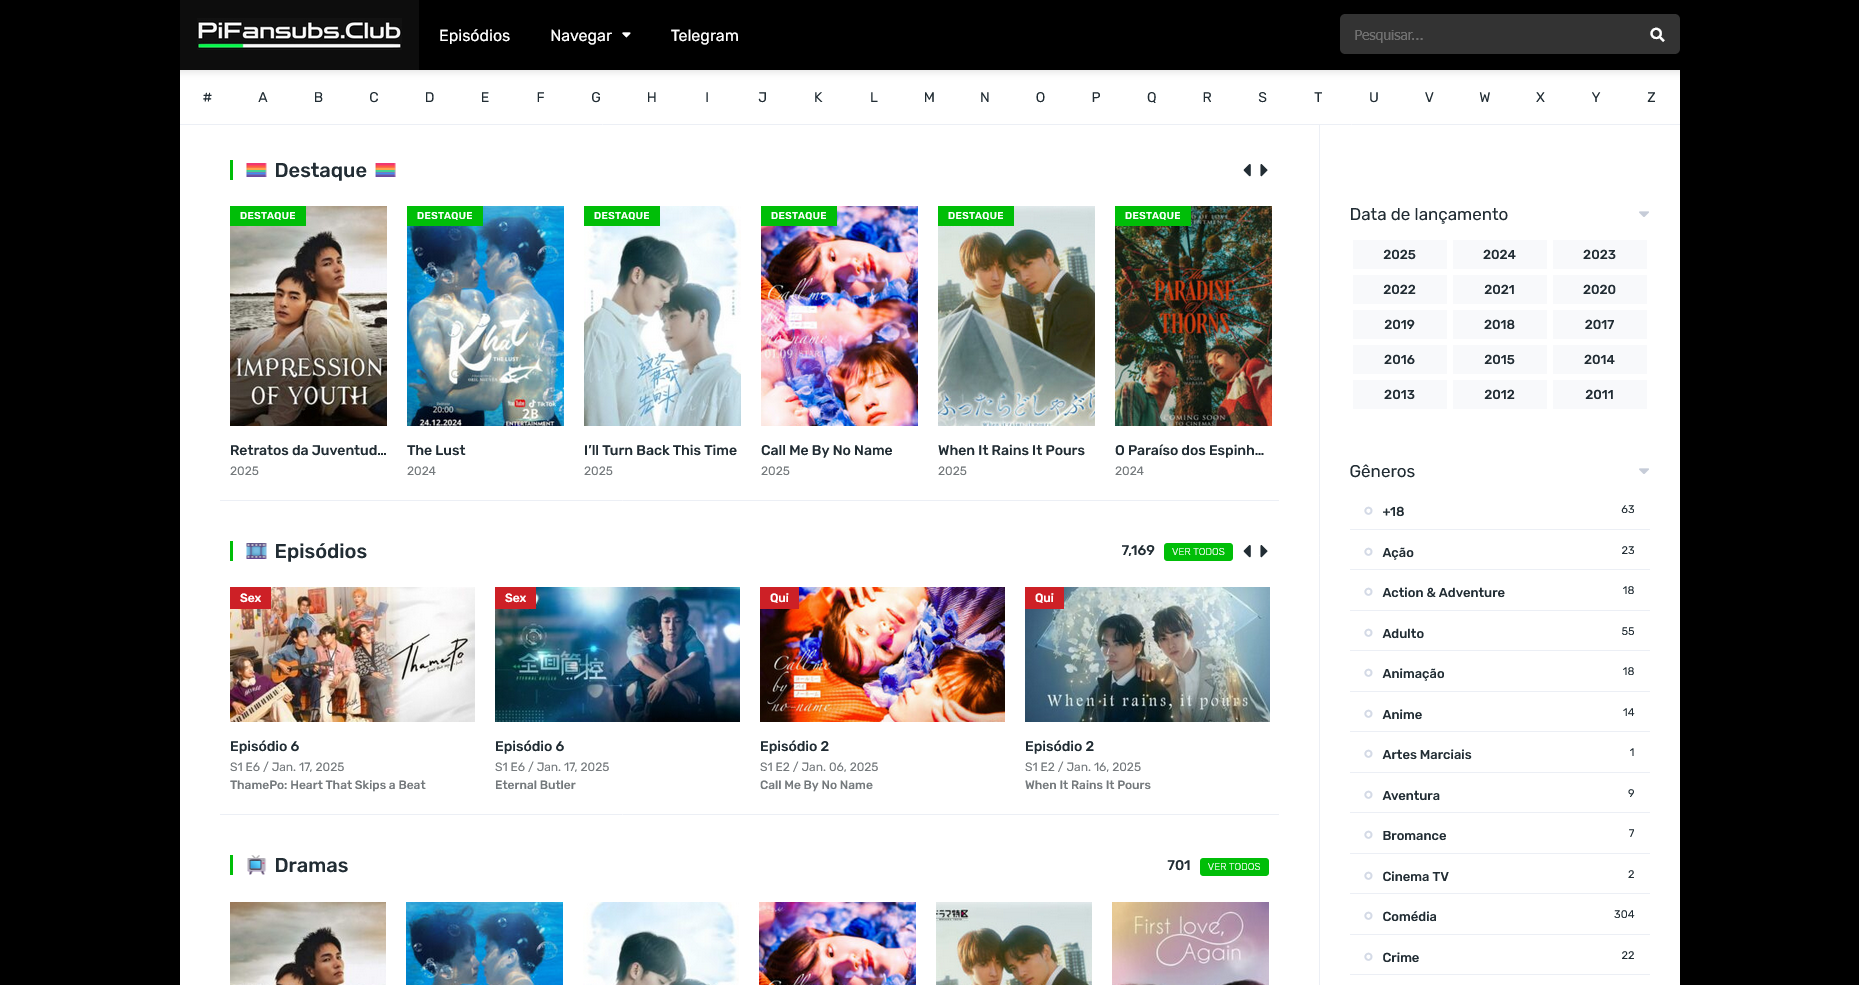Viewport: 1859px width, 985px height.
Task: Click the TV icon beside Dramas heading
Action: pyautogui.click(x=256, y=865)
